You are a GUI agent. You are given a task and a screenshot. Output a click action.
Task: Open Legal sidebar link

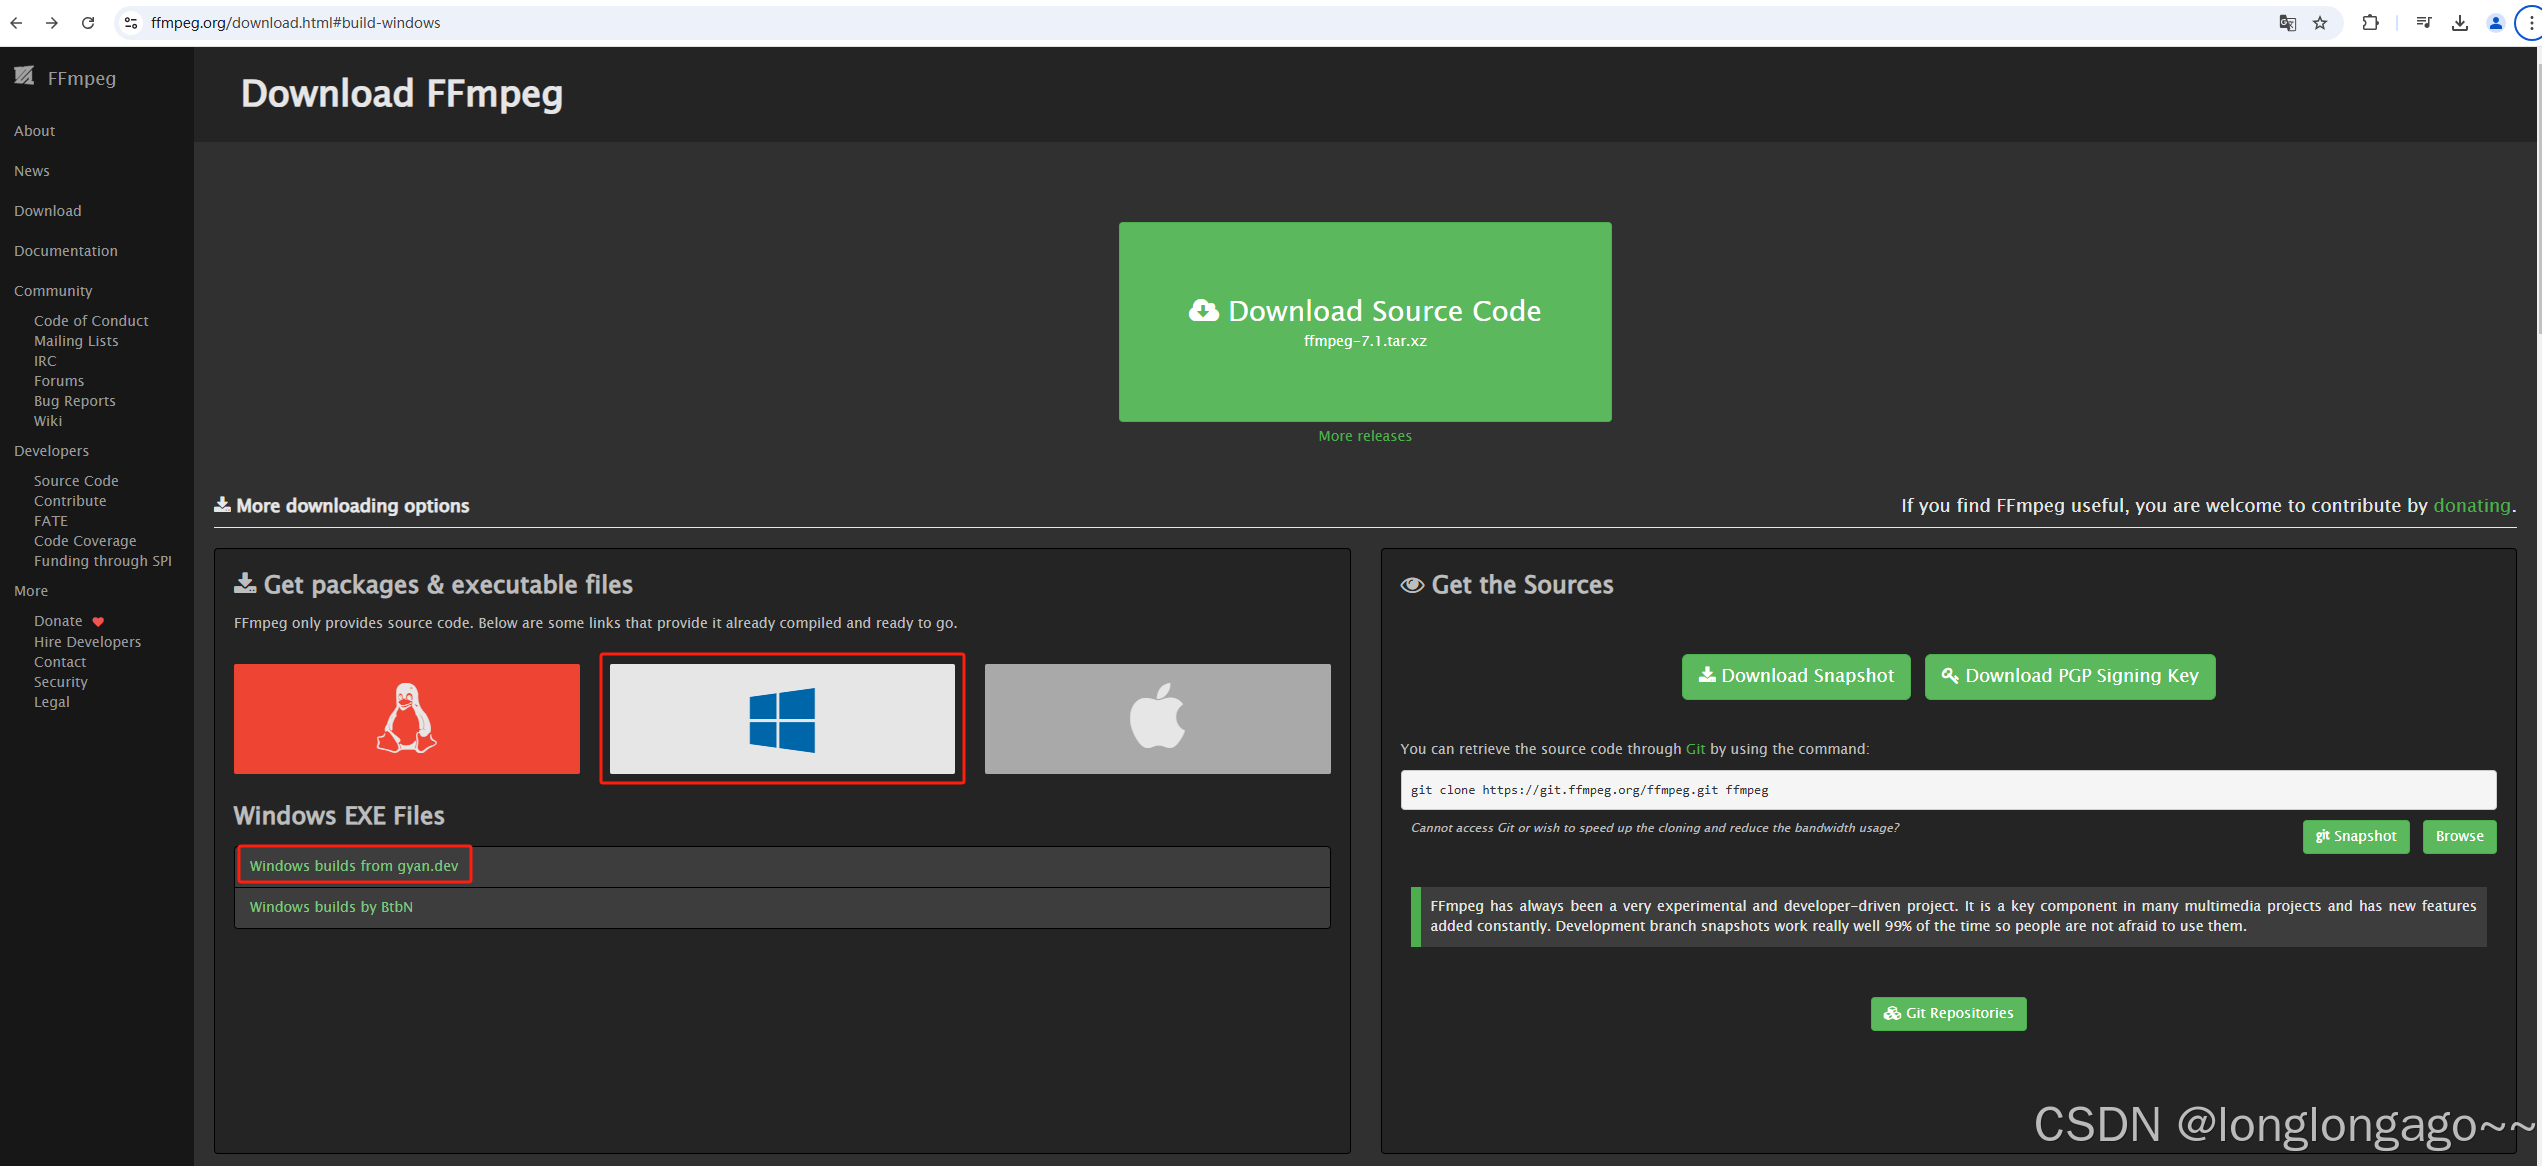coord(52,702)
